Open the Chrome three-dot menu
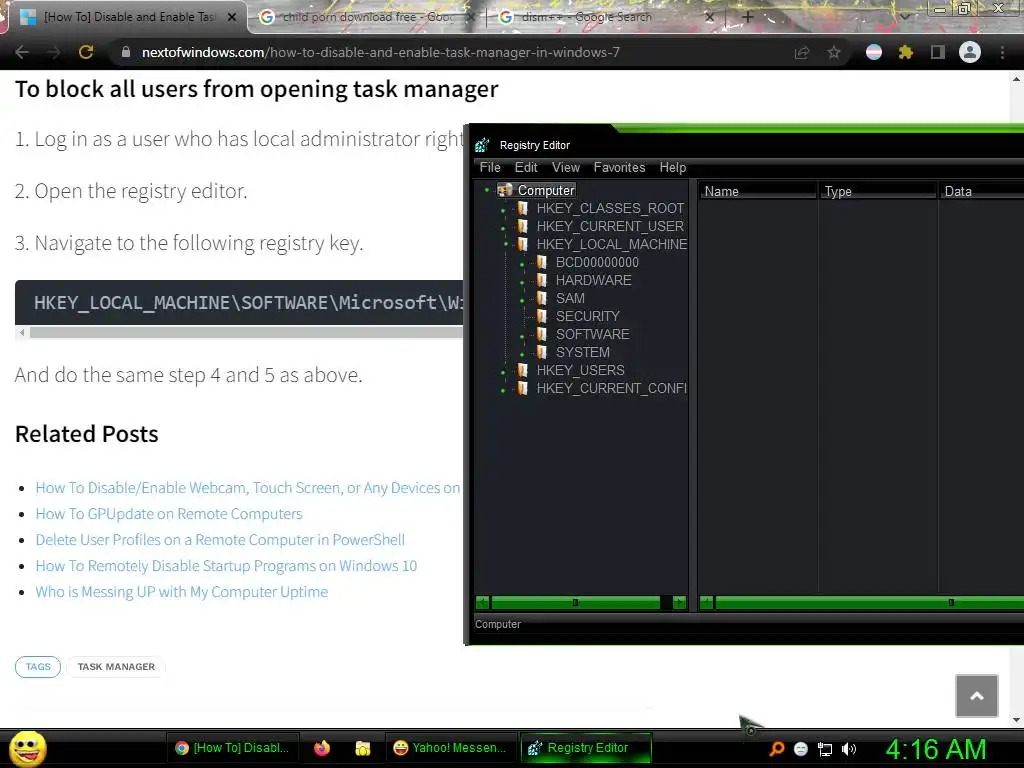The image size is (1024, 768). [1002, 52]
